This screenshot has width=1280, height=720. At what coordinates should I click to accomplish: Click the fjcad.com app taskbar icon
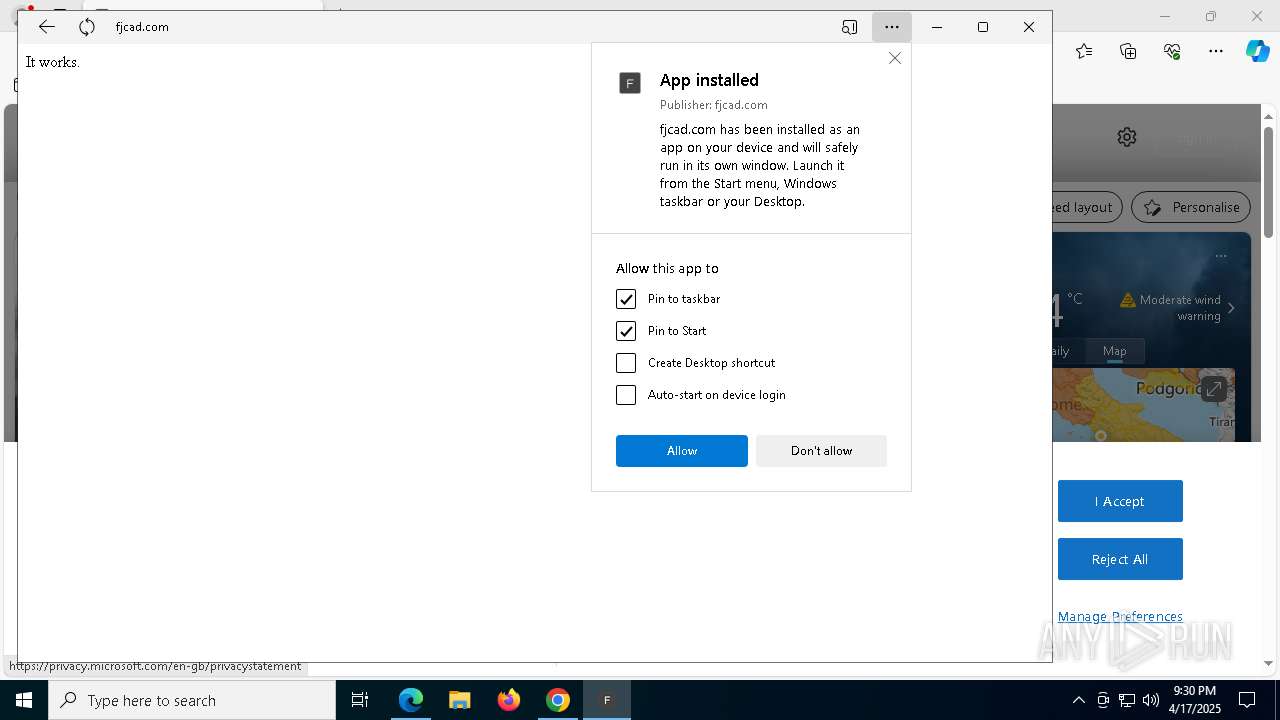[x=606, y=700]
